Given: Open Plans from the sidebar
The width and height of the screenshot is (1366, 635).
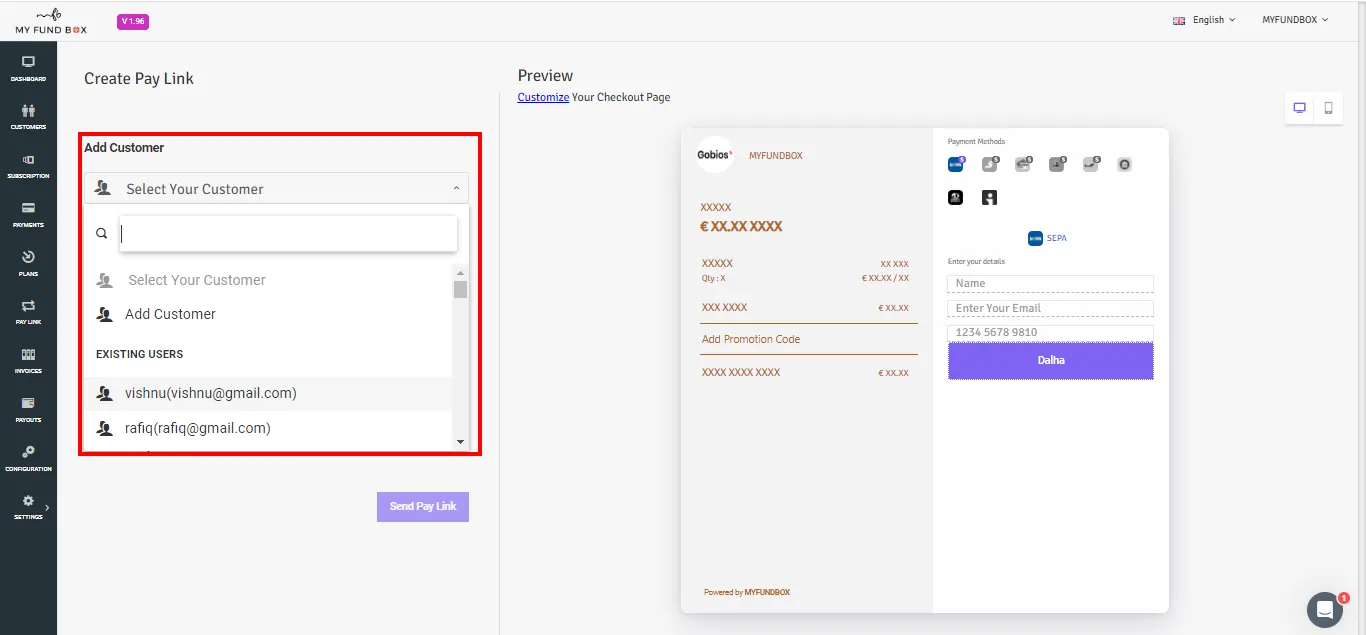Looking at the screenshot, I should pos(28,263).
